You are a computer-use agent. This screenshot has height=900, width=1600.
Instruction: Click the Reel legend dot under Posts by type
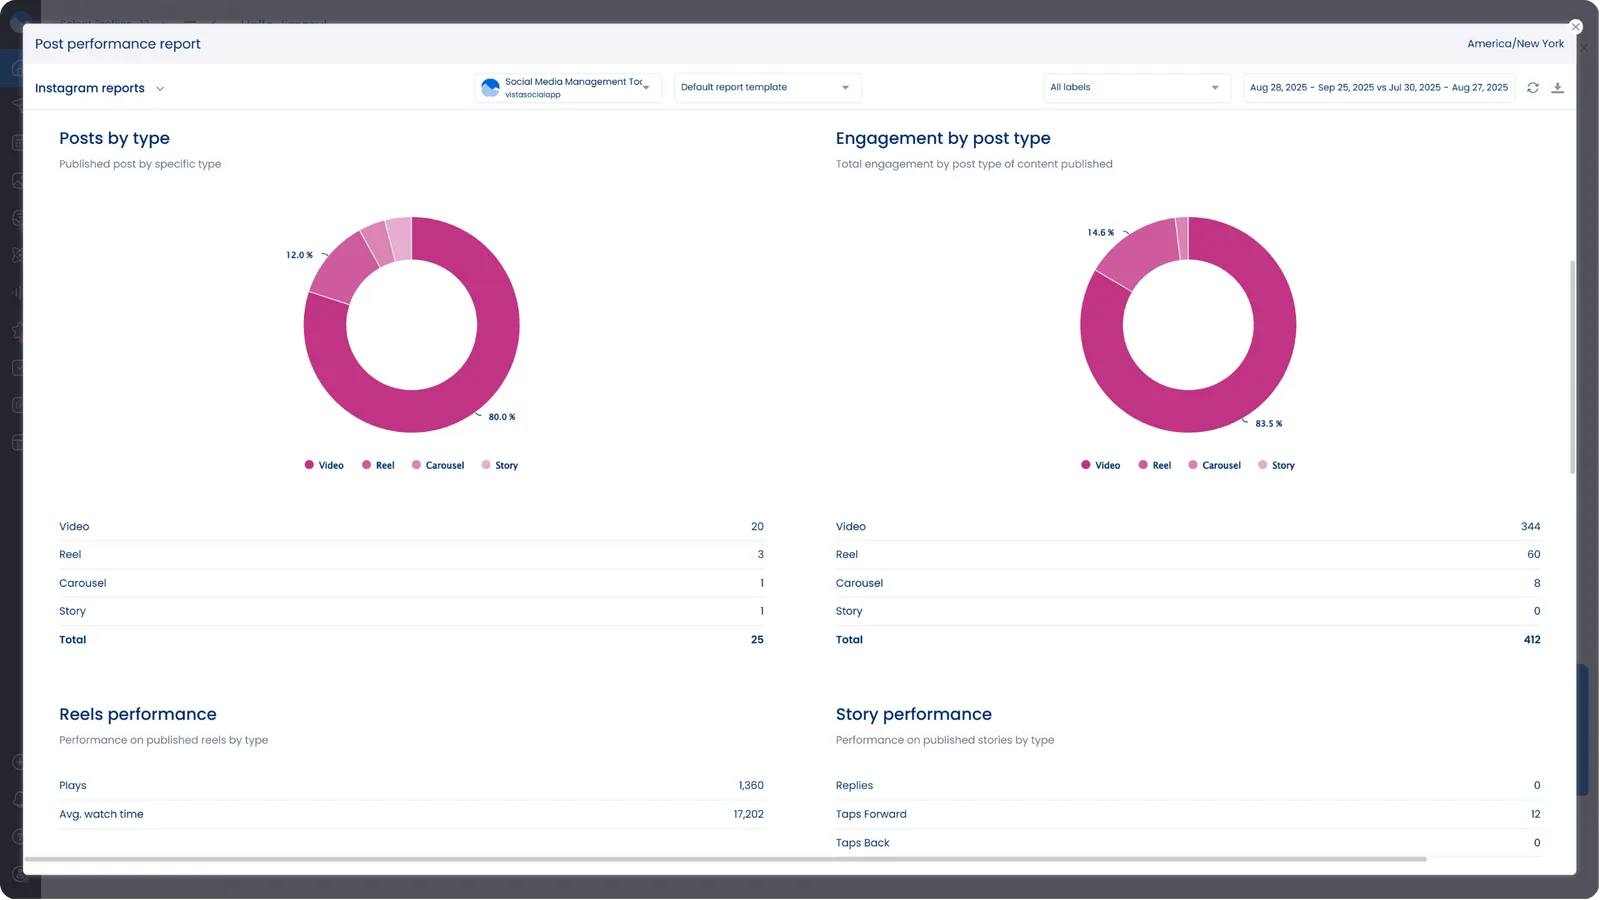click(x=366, y=465)
